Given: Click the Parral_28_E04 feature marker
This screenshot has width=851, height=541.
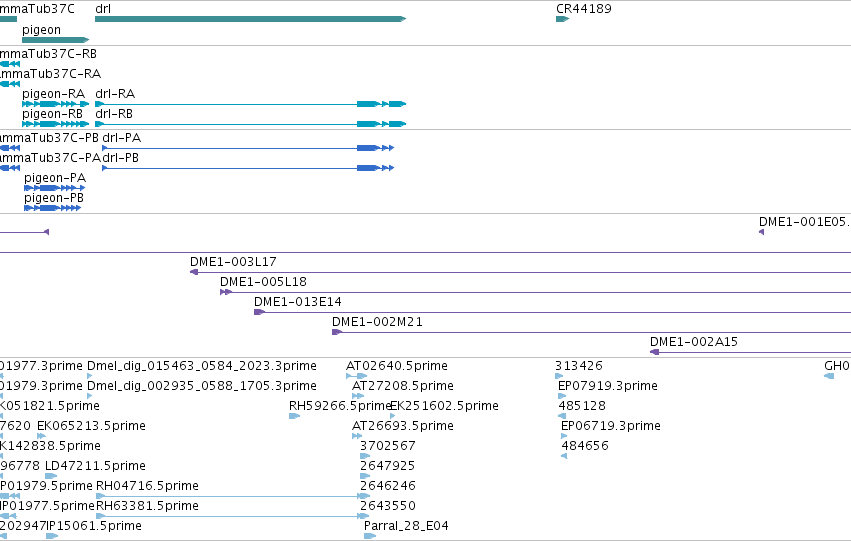Looking at the screenshot, I should tap(370, 536).
